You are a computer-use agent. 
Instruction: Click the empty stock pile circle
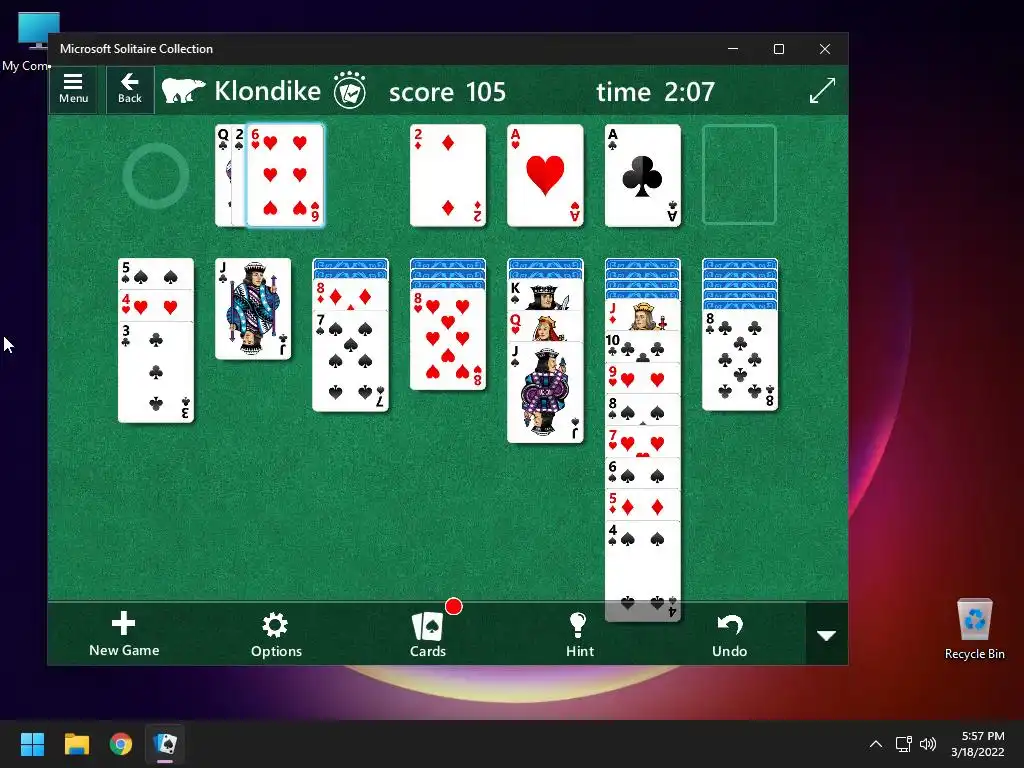tap(155, 175)
